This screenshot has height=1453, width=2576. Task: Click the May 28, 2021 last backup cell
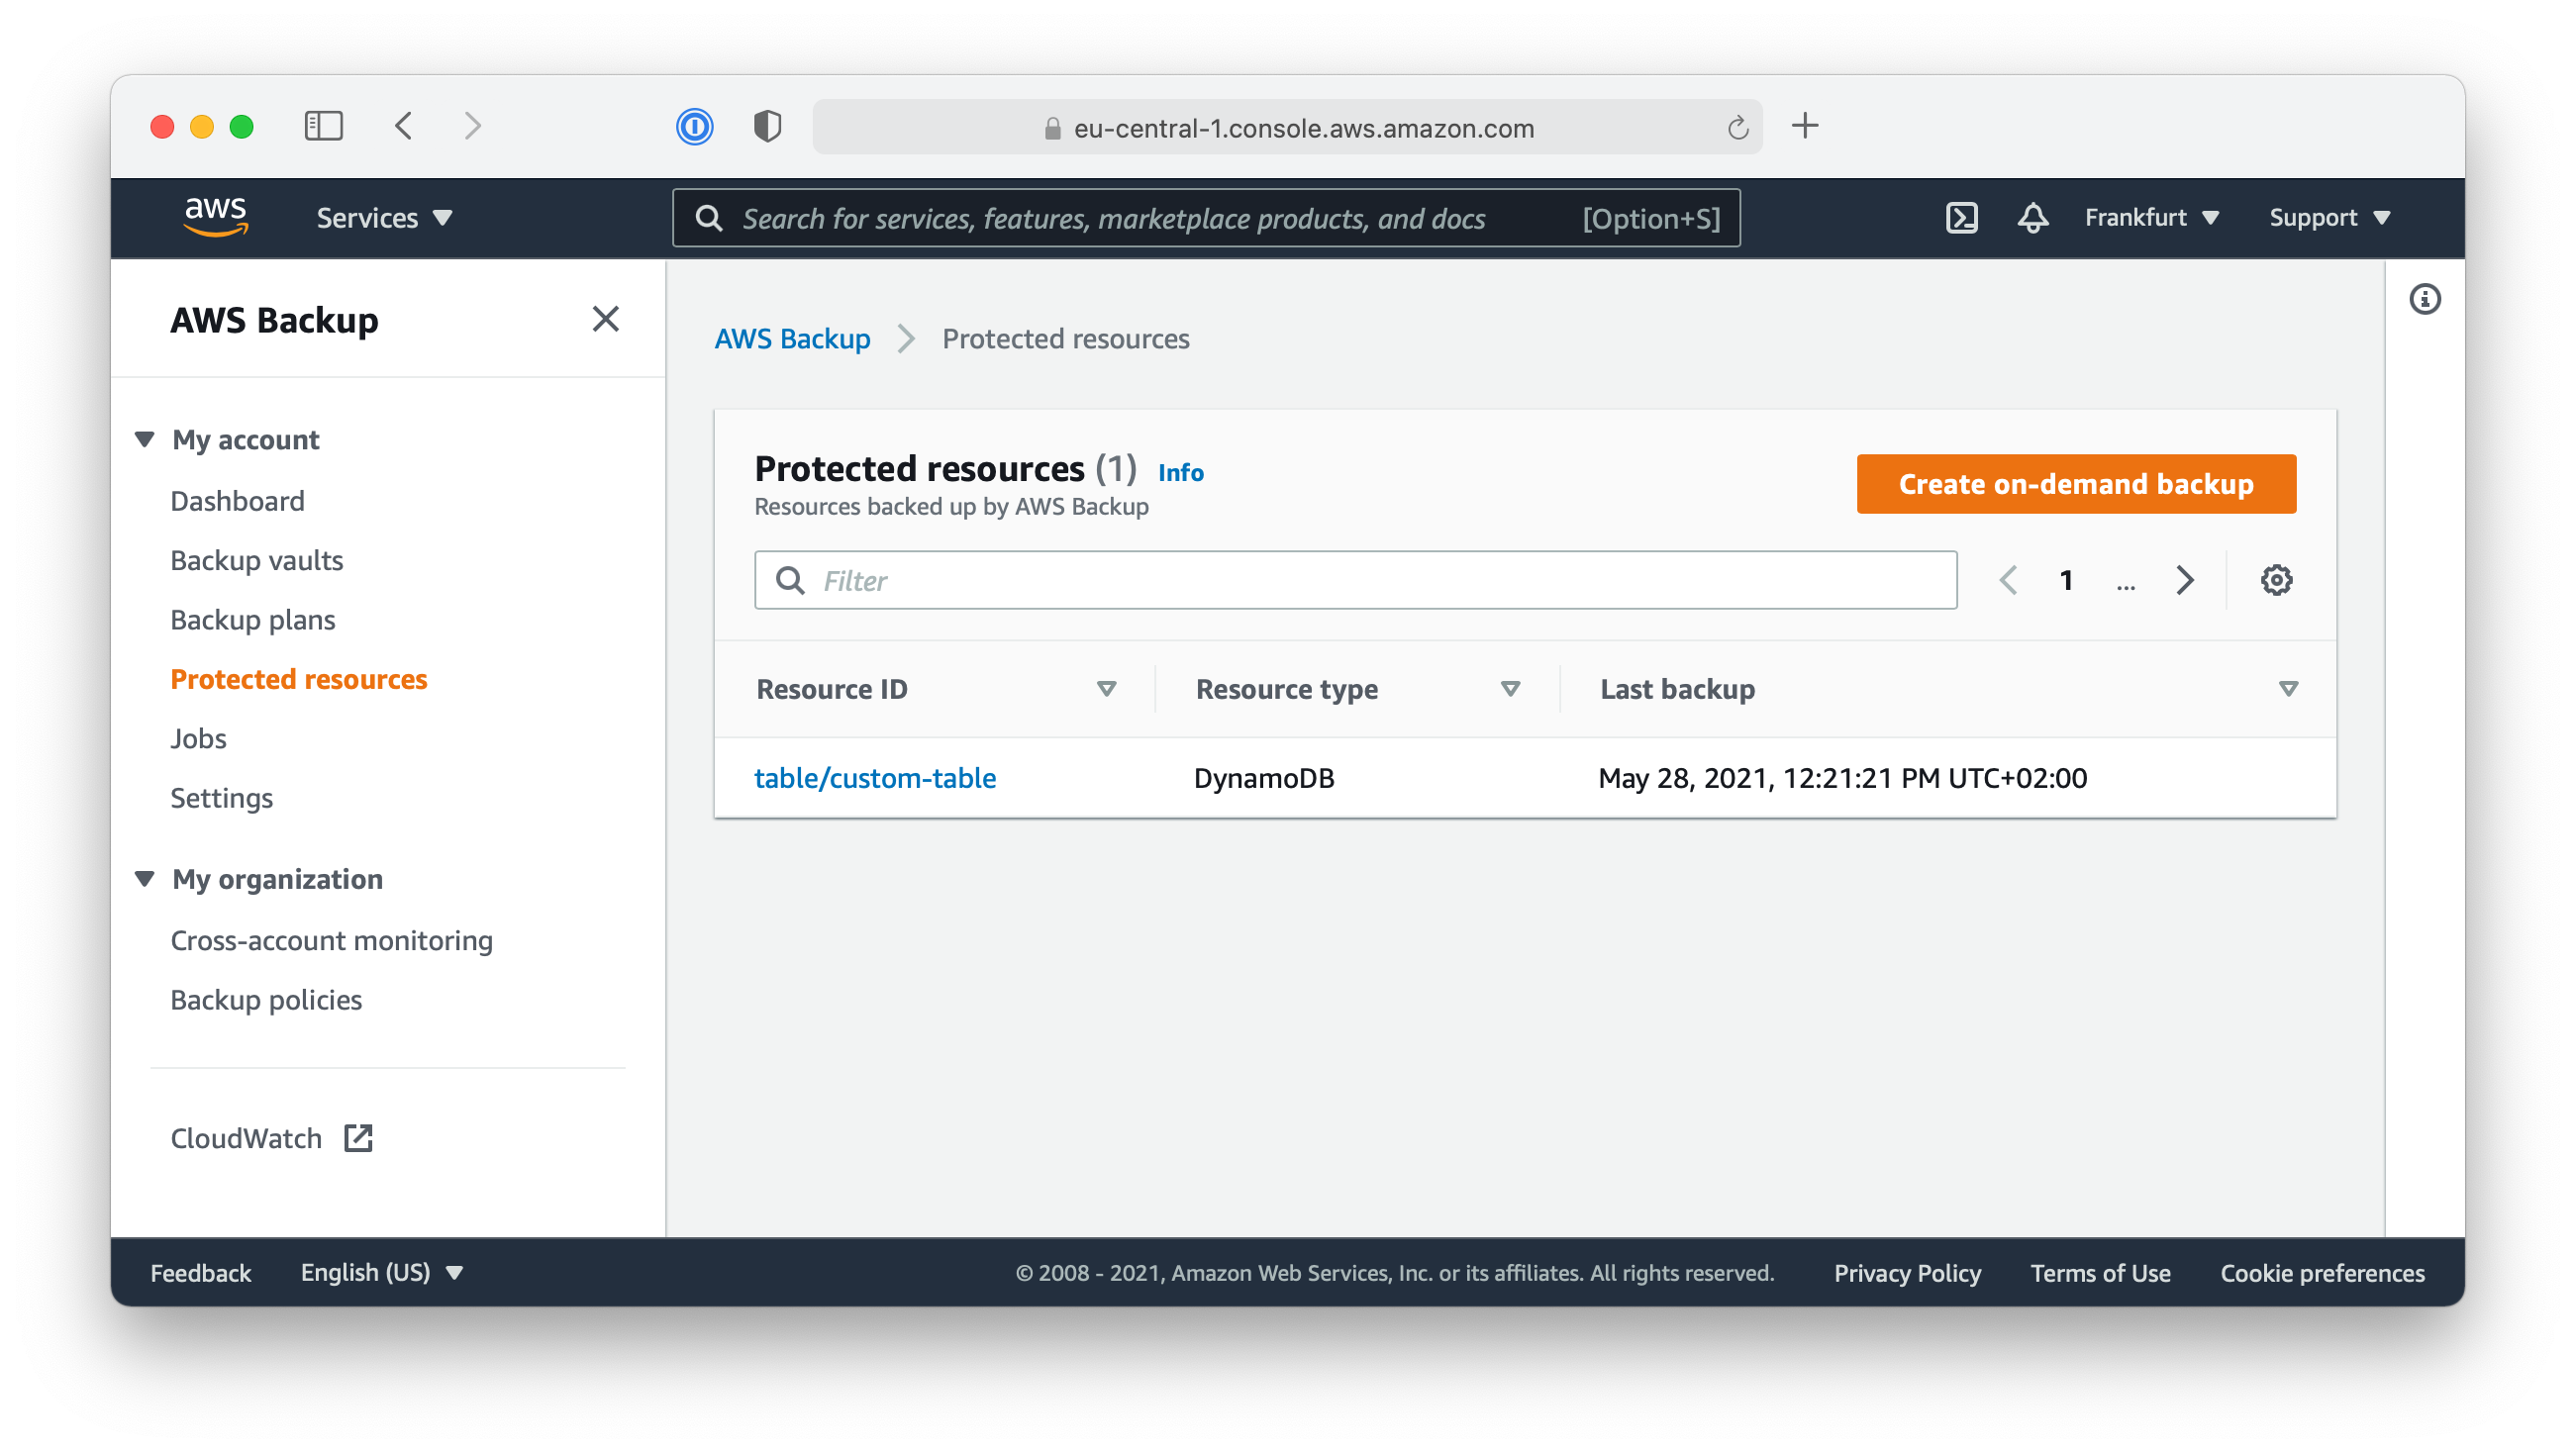(1842, 778)
